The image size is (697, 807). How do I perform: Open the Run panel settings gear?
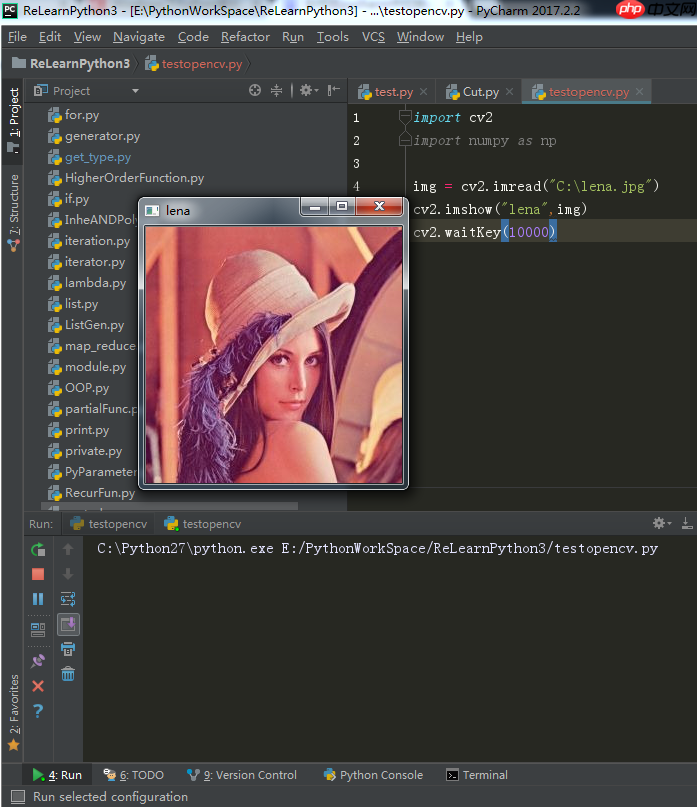pyautogui.click(x=661, y=523)
